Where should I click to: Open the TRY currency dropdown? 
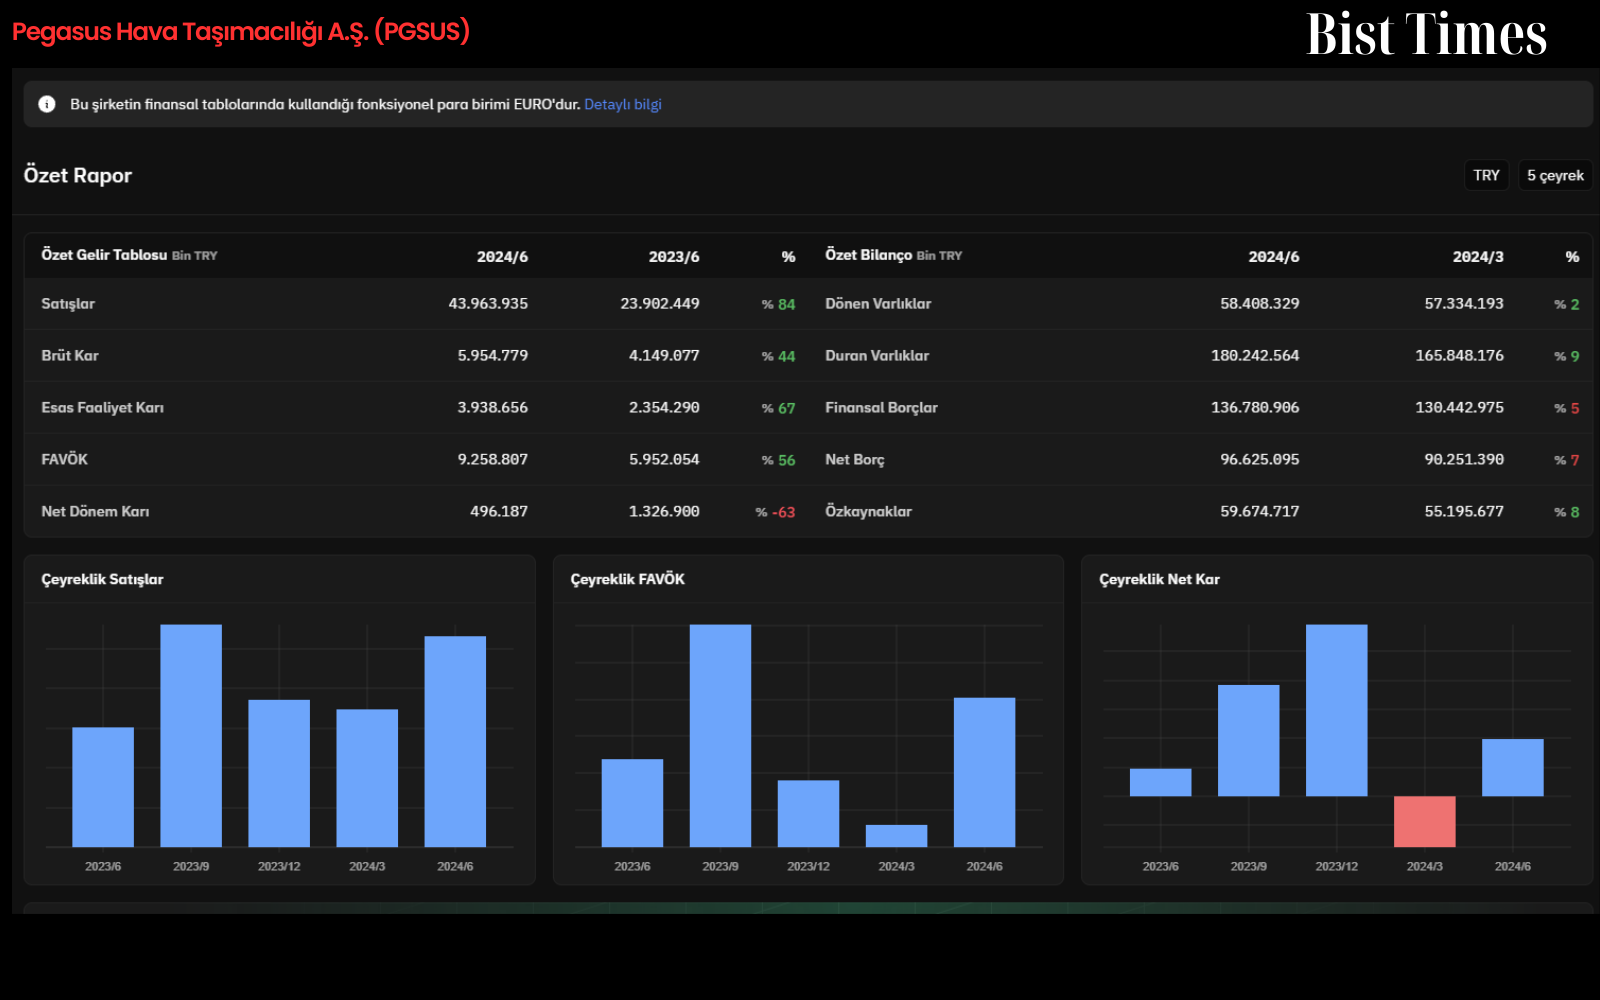click(x=1486, y=175)
